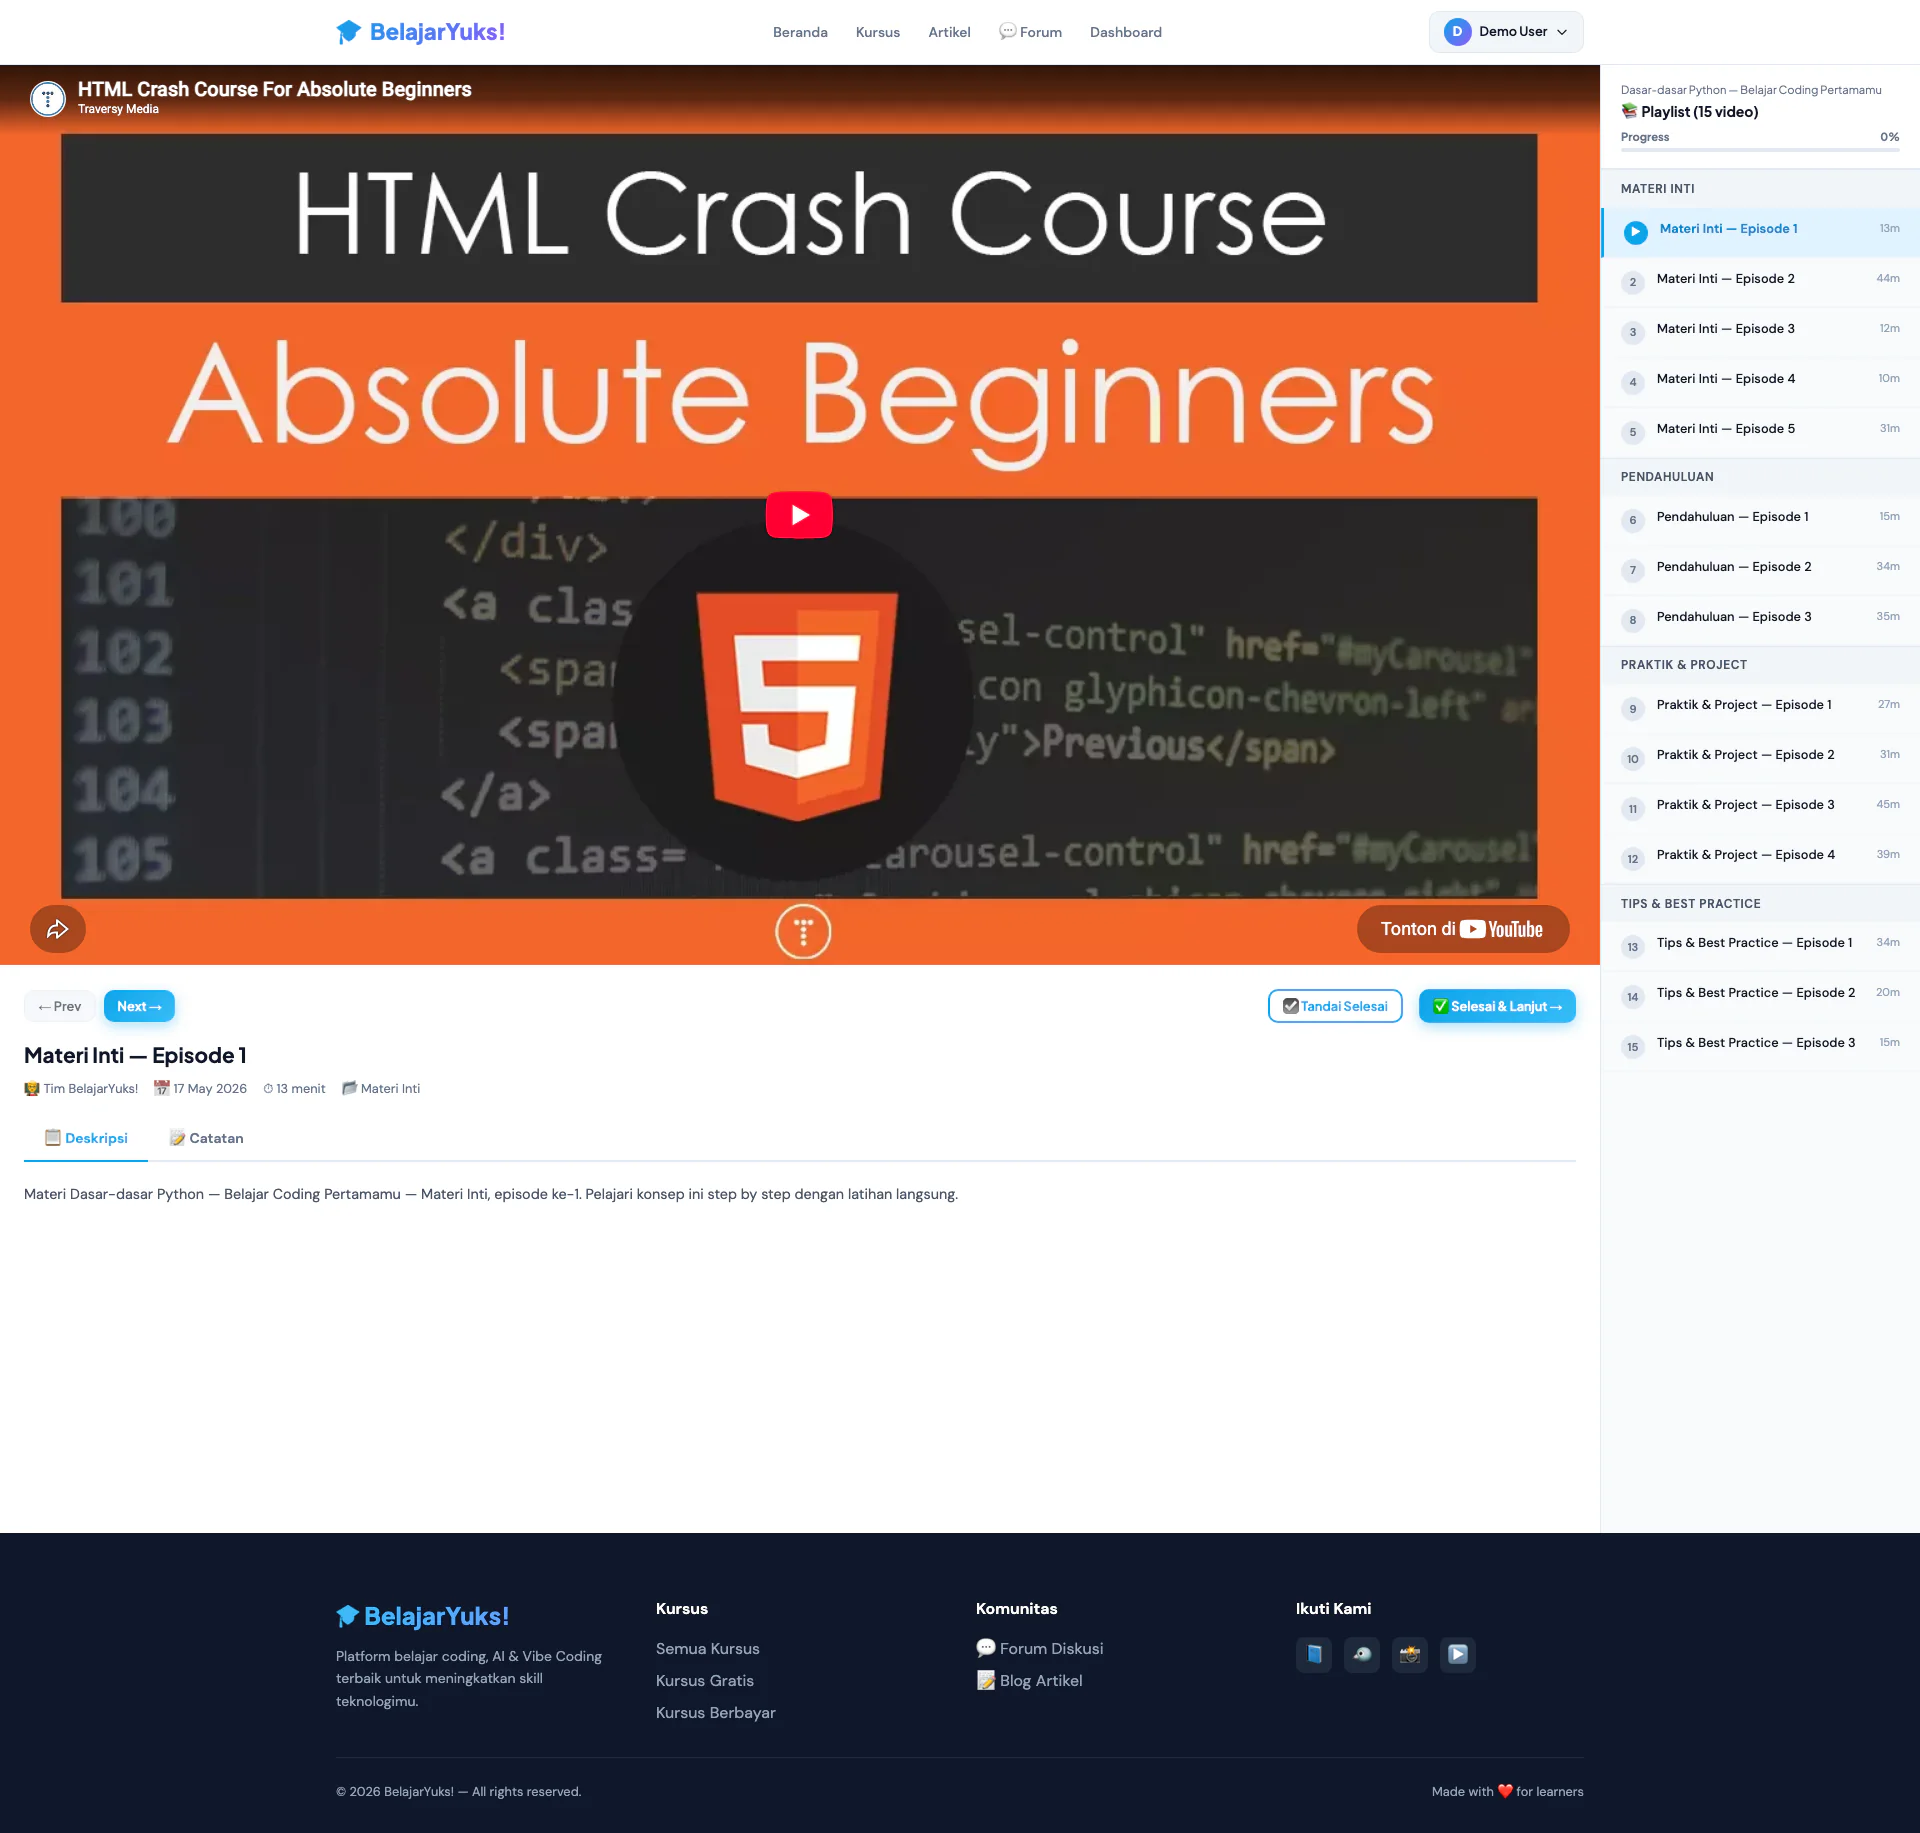Open the Demo User account dropdown
The width and height of the screenshot is (1920, 1833).
(x=1506, y=32)
